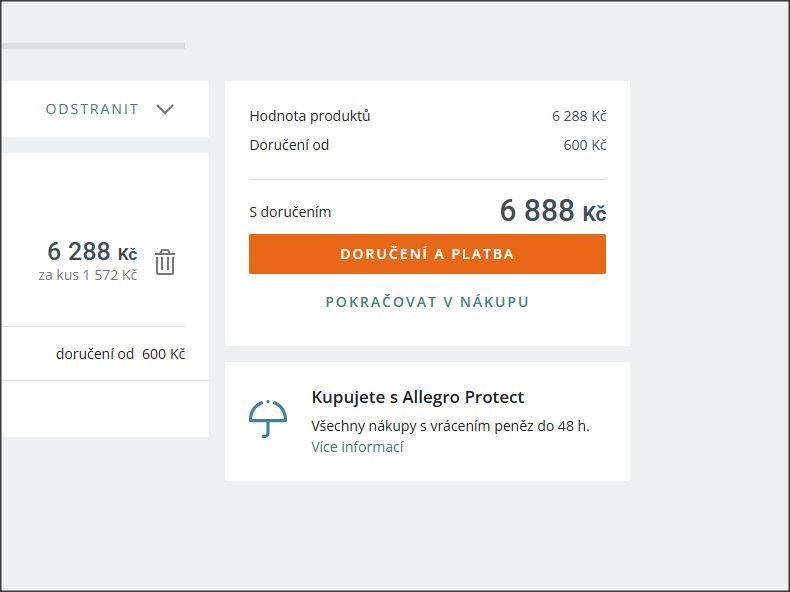Click the Hodnota produktů label

coord(310,116)
